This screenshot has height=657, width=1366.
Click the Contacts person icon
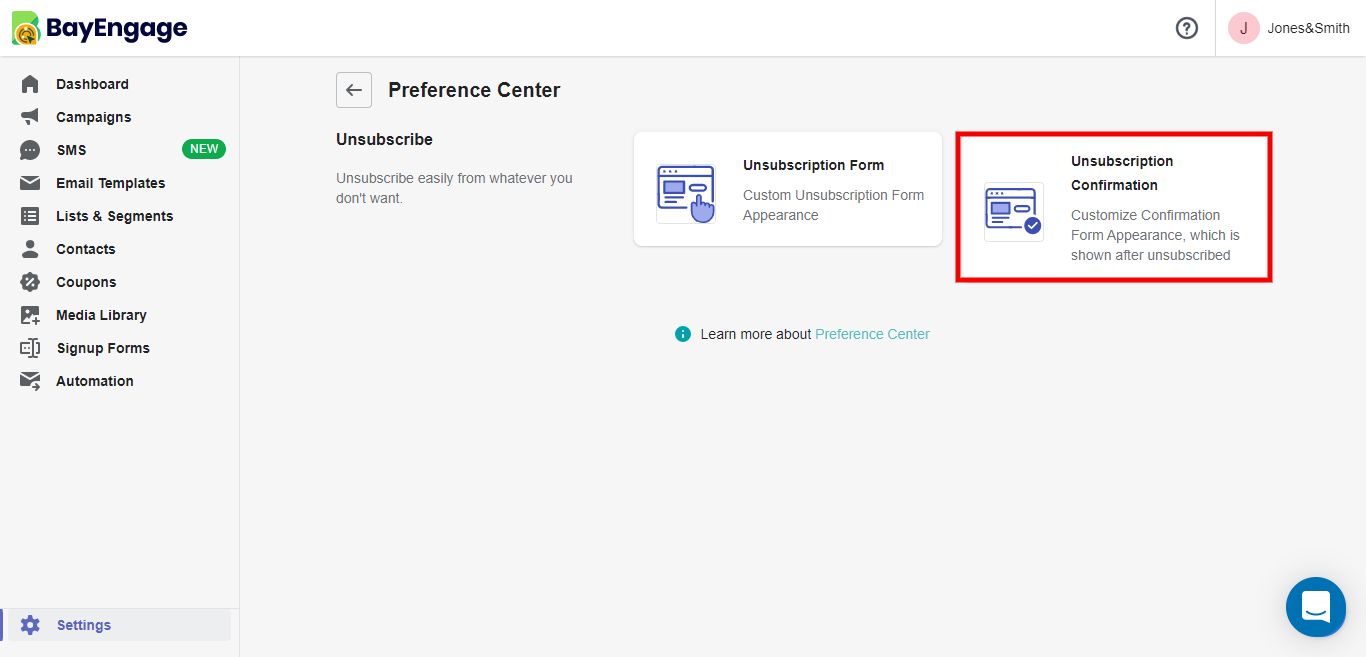30,249
